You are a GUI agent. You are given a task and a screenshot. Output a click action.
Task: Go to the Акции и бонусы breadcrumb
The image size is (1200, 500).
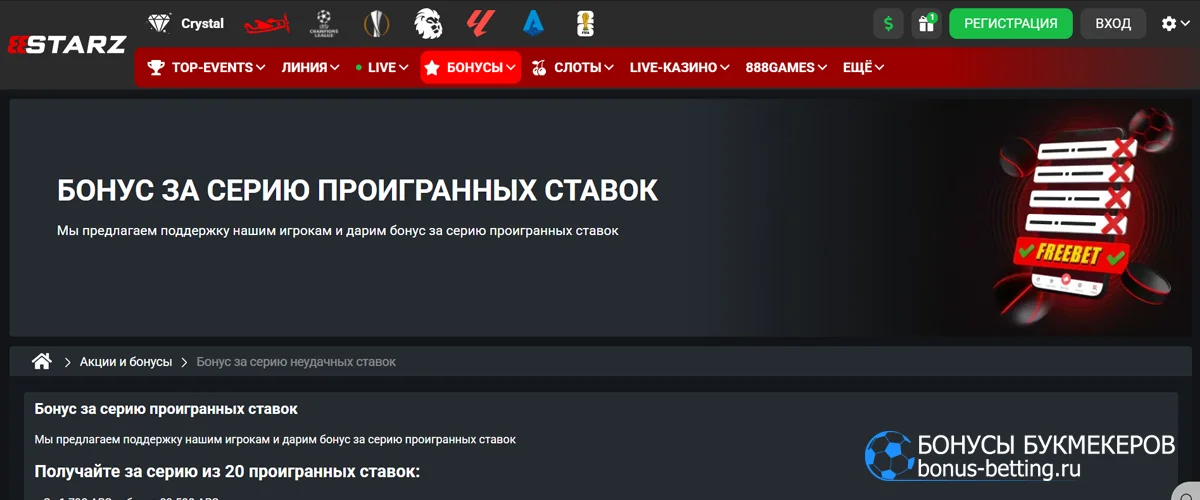[126, 362]
